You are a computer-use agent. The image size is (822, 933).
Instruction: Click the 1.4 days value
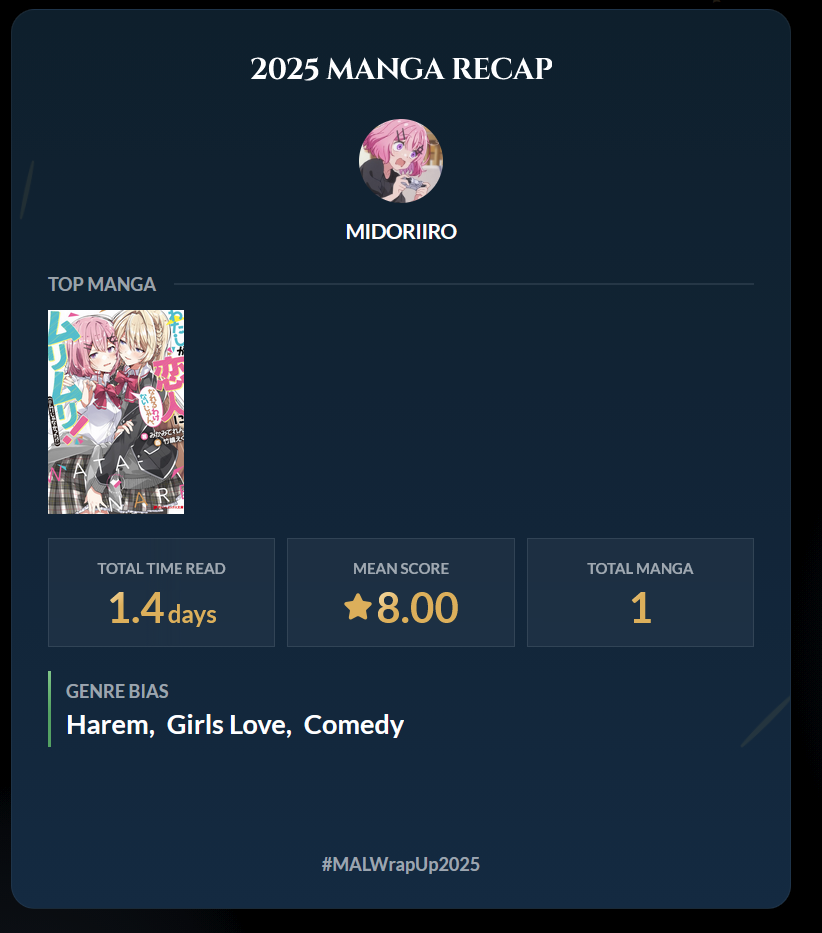tap(162, 608)
